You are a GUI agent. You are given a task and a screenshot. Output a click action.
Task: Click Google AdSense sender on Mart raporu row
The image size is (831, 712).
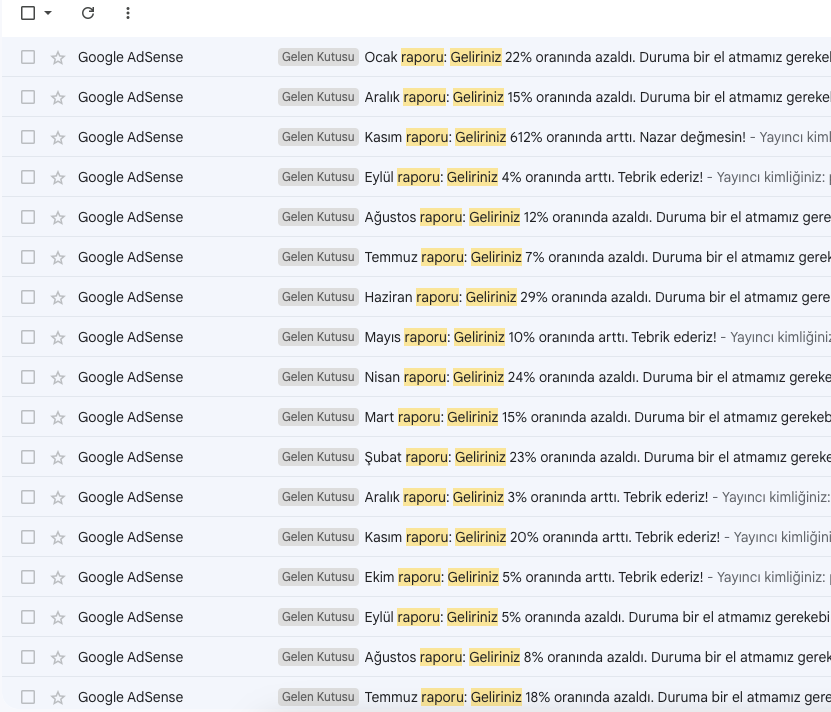130,417
